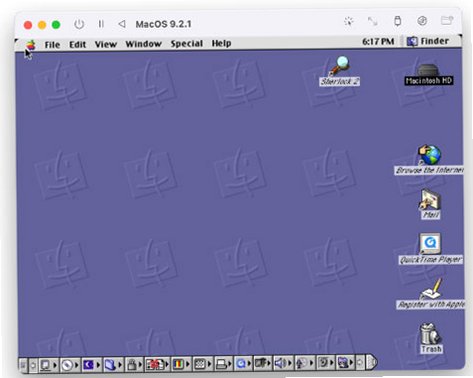Select the Trash icon

[x=431, y=338]
